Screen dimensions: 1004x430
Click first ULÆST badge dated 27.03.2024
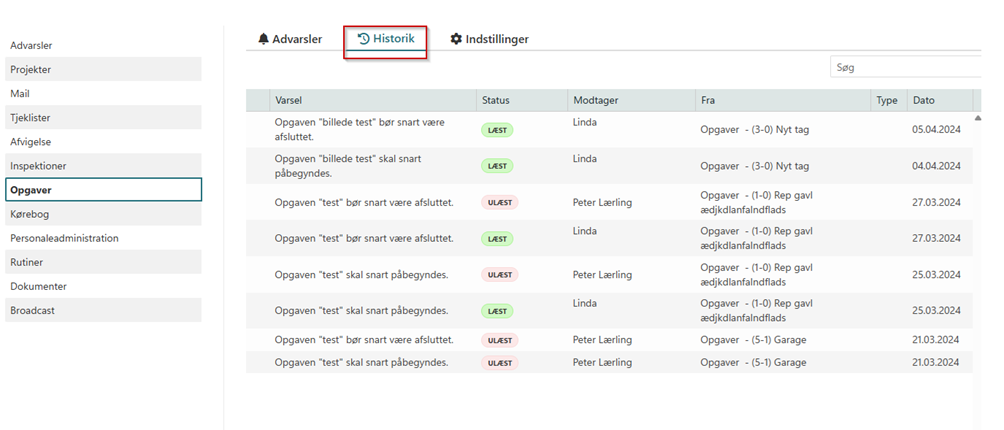point(500,203)
